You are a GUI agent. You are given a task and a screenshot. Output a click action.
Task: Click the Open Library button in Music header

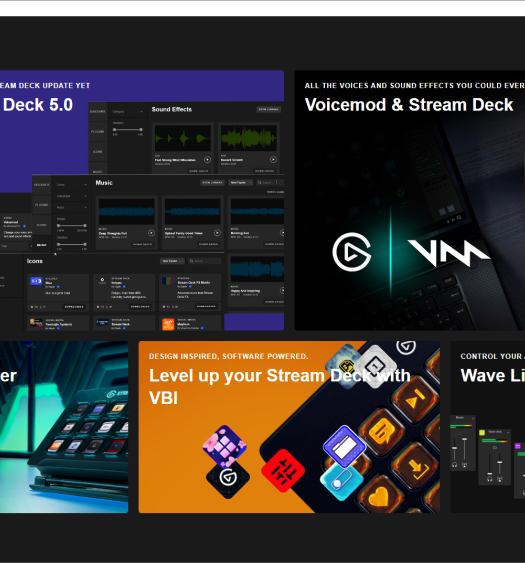tap(212, 183)
